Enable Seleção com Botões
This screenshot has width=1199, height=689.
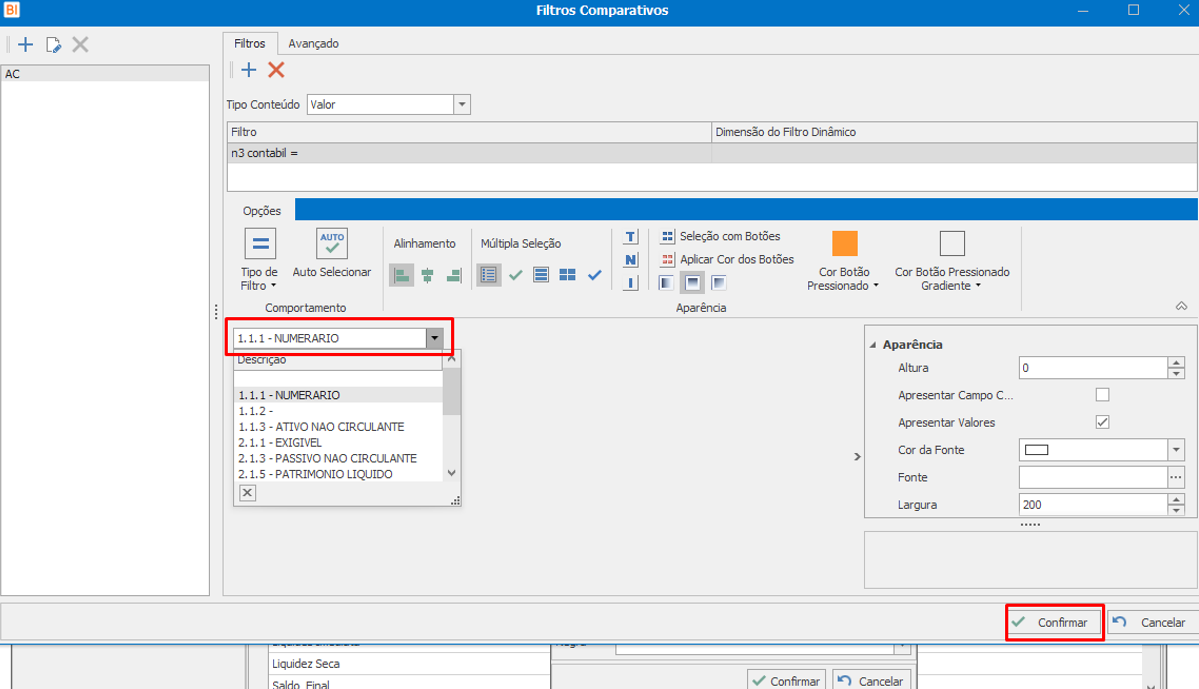[720, 236]
